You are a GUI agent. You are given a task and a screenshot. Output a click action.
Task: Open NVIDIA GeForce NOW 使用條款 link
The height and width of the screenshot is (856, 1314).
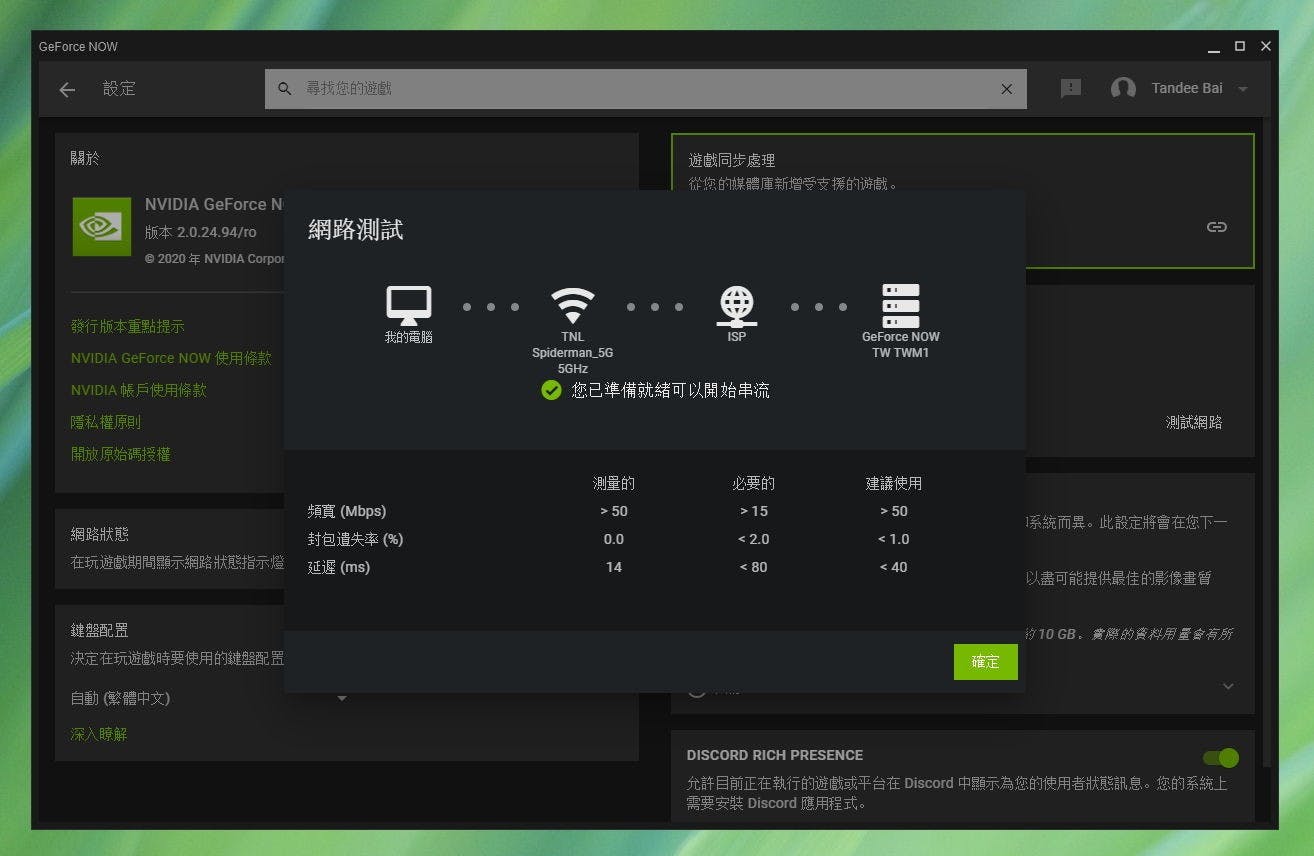171,358
